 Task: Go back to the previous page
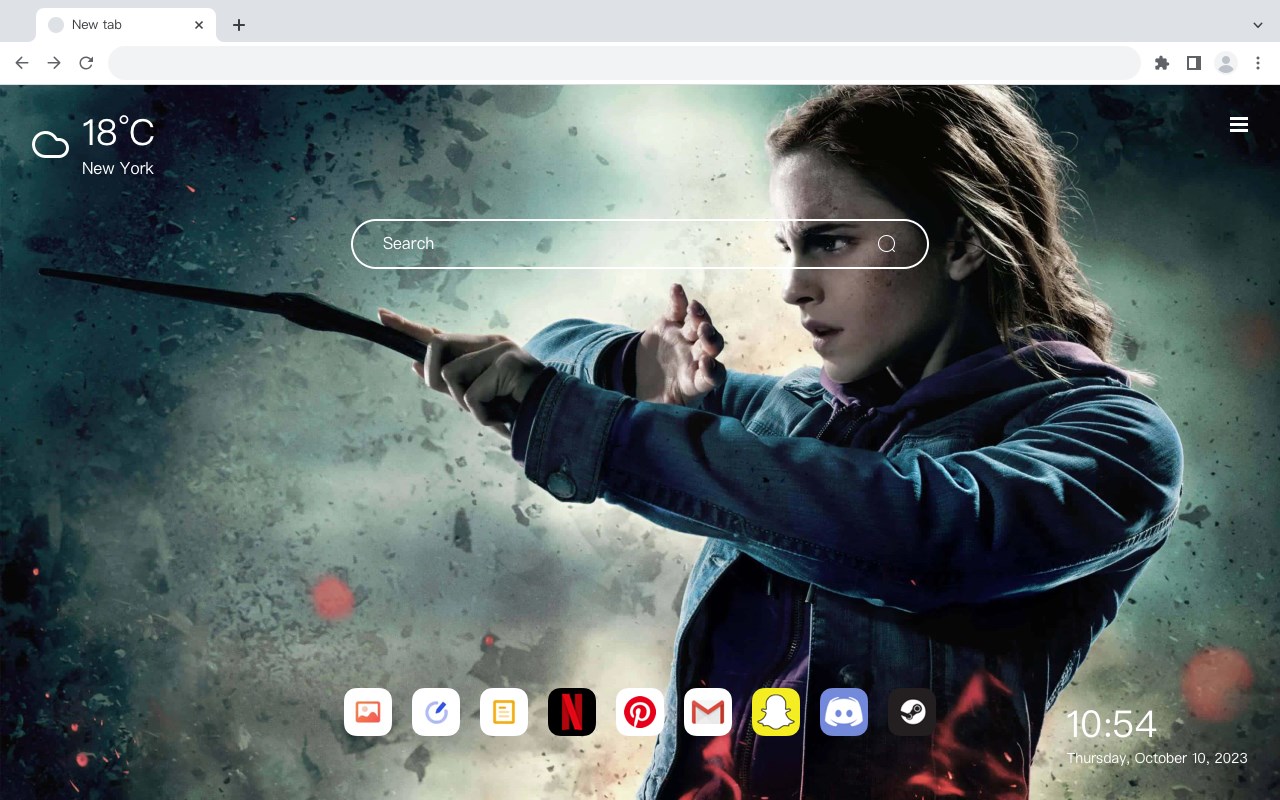coord(22,63)
